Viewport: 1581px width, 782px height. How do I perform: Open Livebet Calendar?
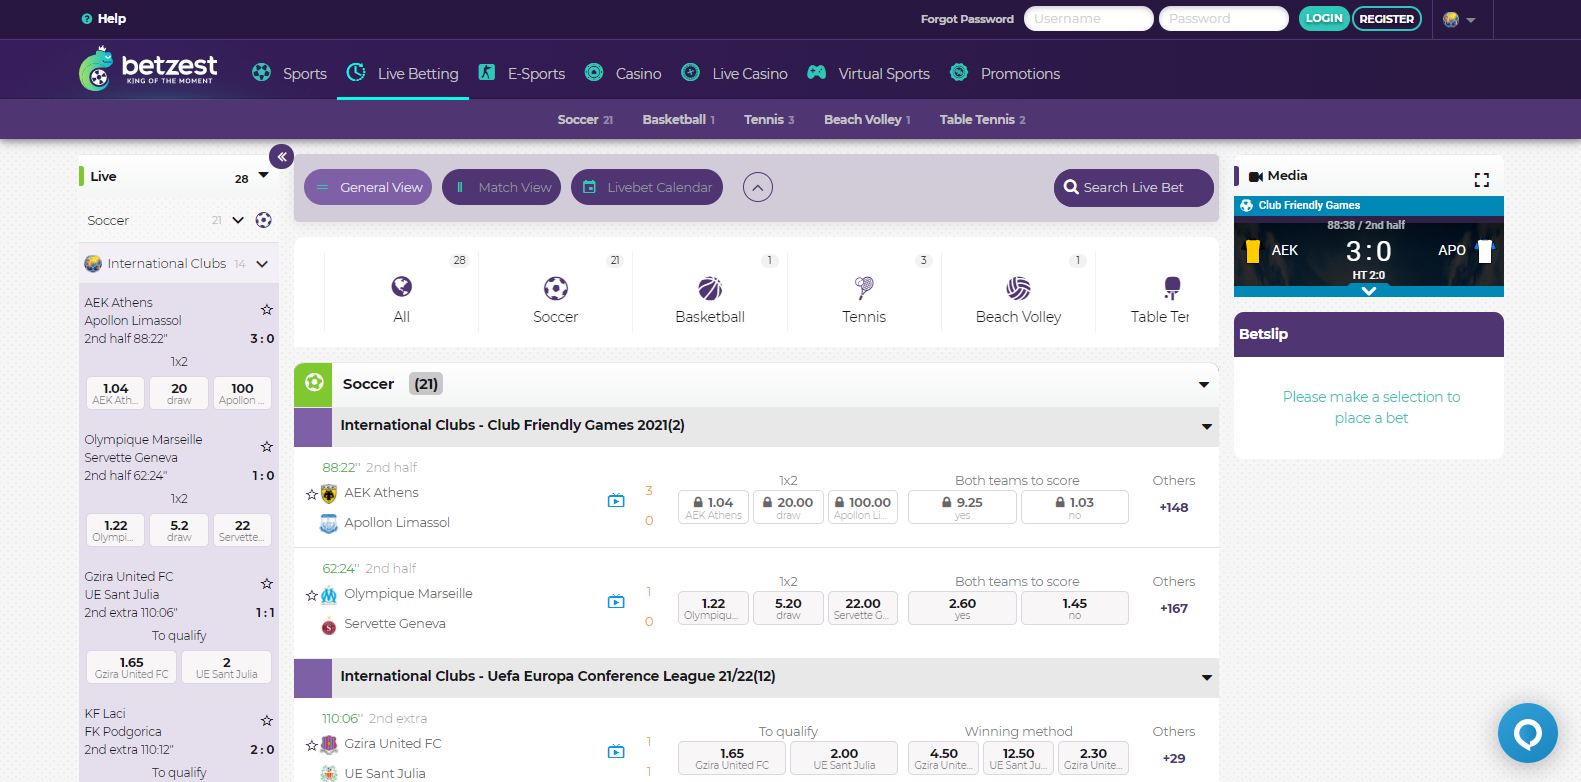pyautogui.click(x=647, y=187)
